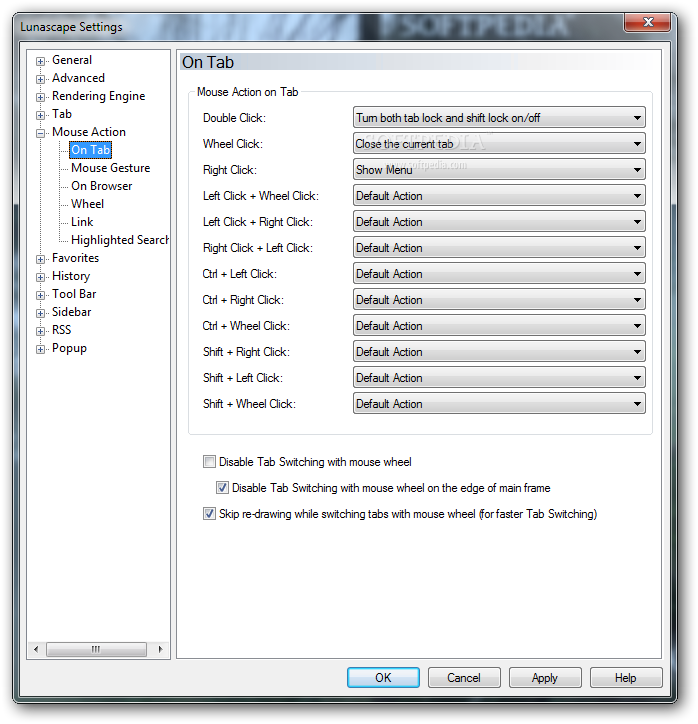
Task: Open the Wheel Click action dropdown
Action: 499,144
